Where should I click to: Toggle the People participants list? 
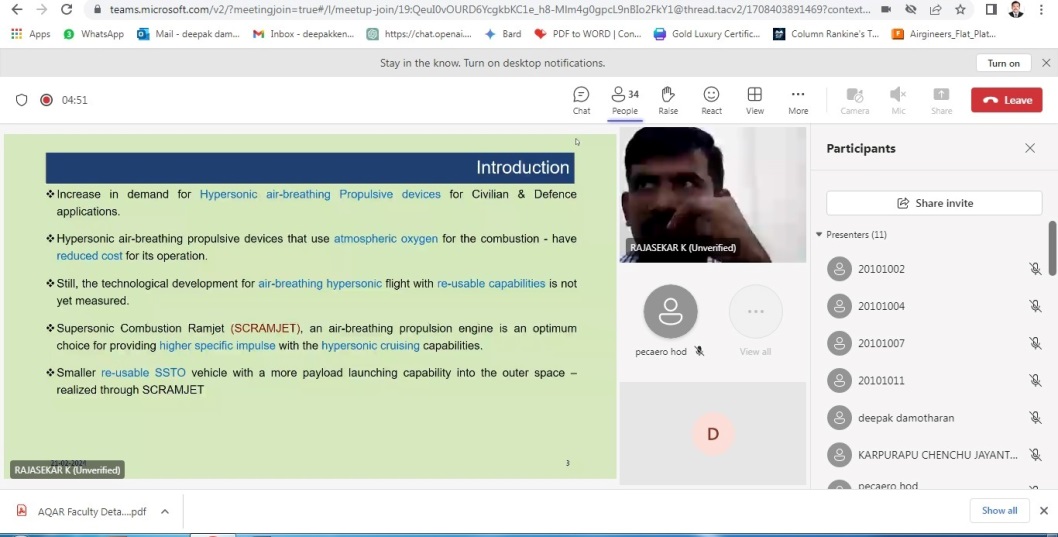pyautogui.click(x=625, y=99)
